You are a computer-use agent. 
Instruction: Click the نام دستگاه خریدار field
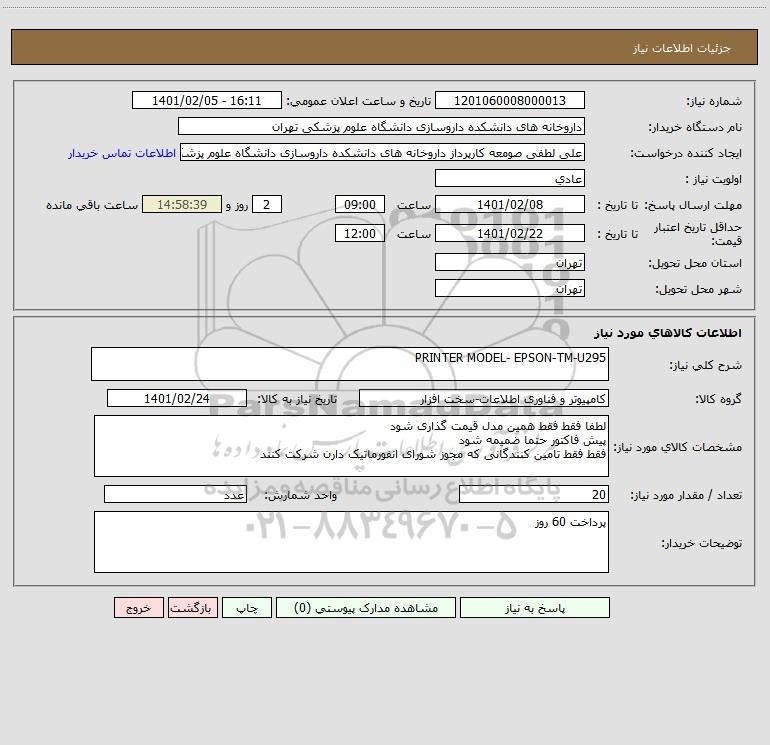click(381, 126)
